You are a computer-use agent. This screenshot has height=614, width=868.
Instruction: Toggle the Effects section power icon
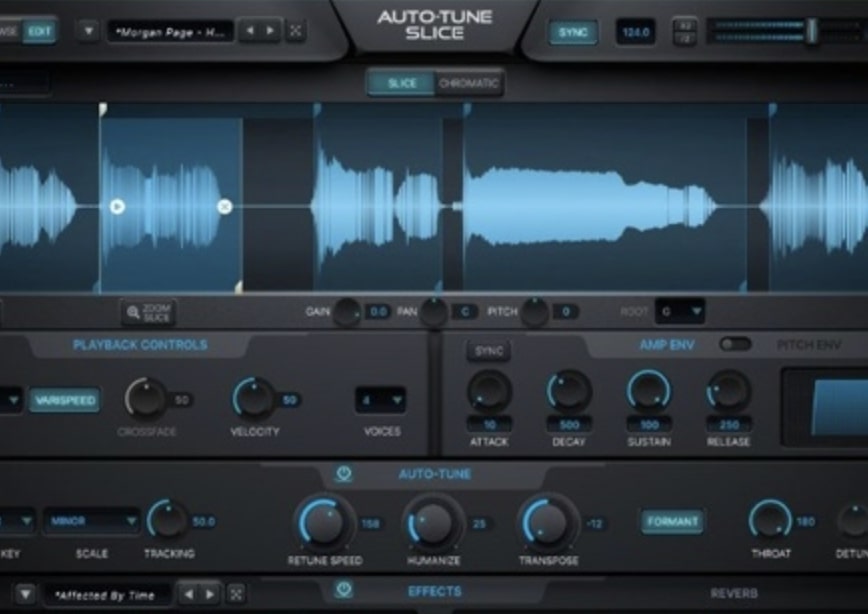[x=344, y=590]
